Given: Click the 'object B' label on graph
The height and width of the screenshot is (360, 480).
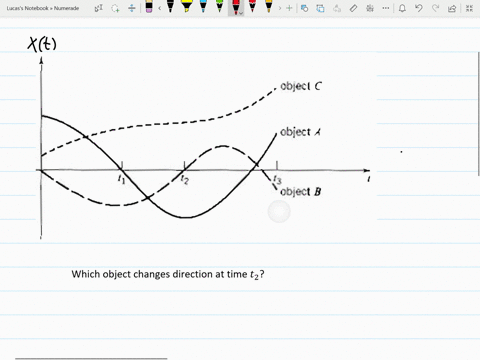Looking at the screenshot, I should 301,192.
